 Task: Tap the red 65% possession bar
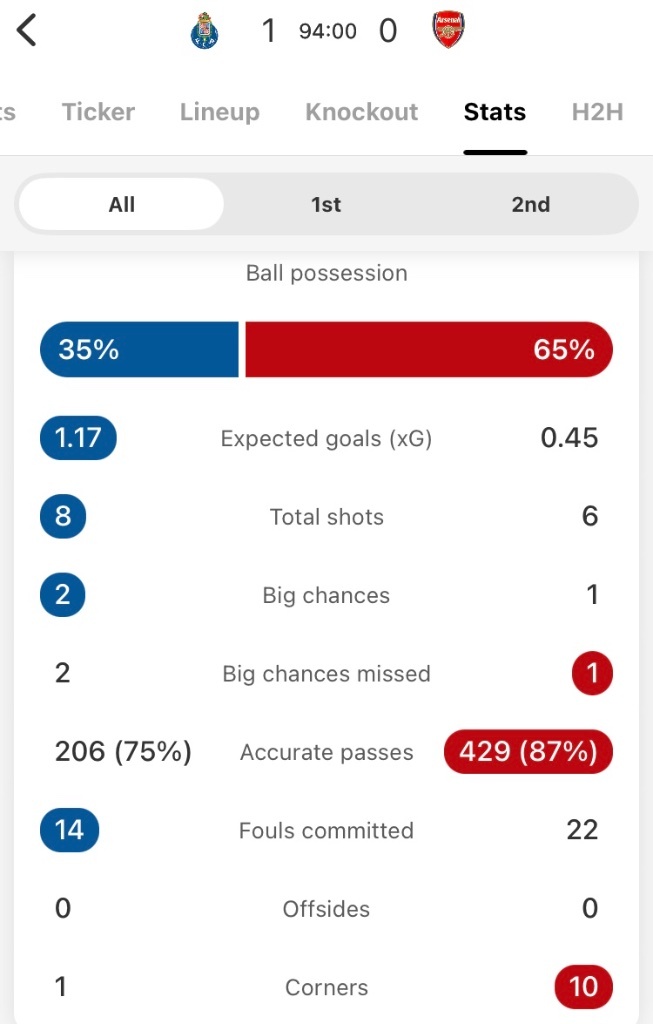point(429,349)
